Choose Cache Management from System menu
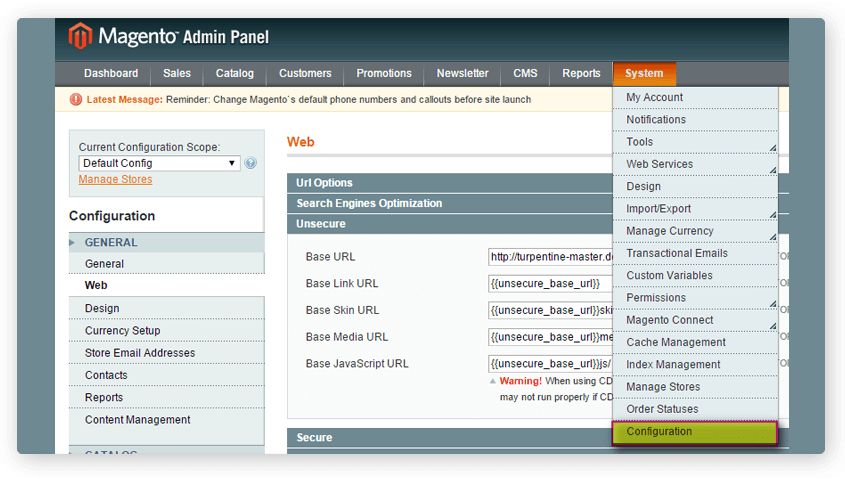 [675, 342]
